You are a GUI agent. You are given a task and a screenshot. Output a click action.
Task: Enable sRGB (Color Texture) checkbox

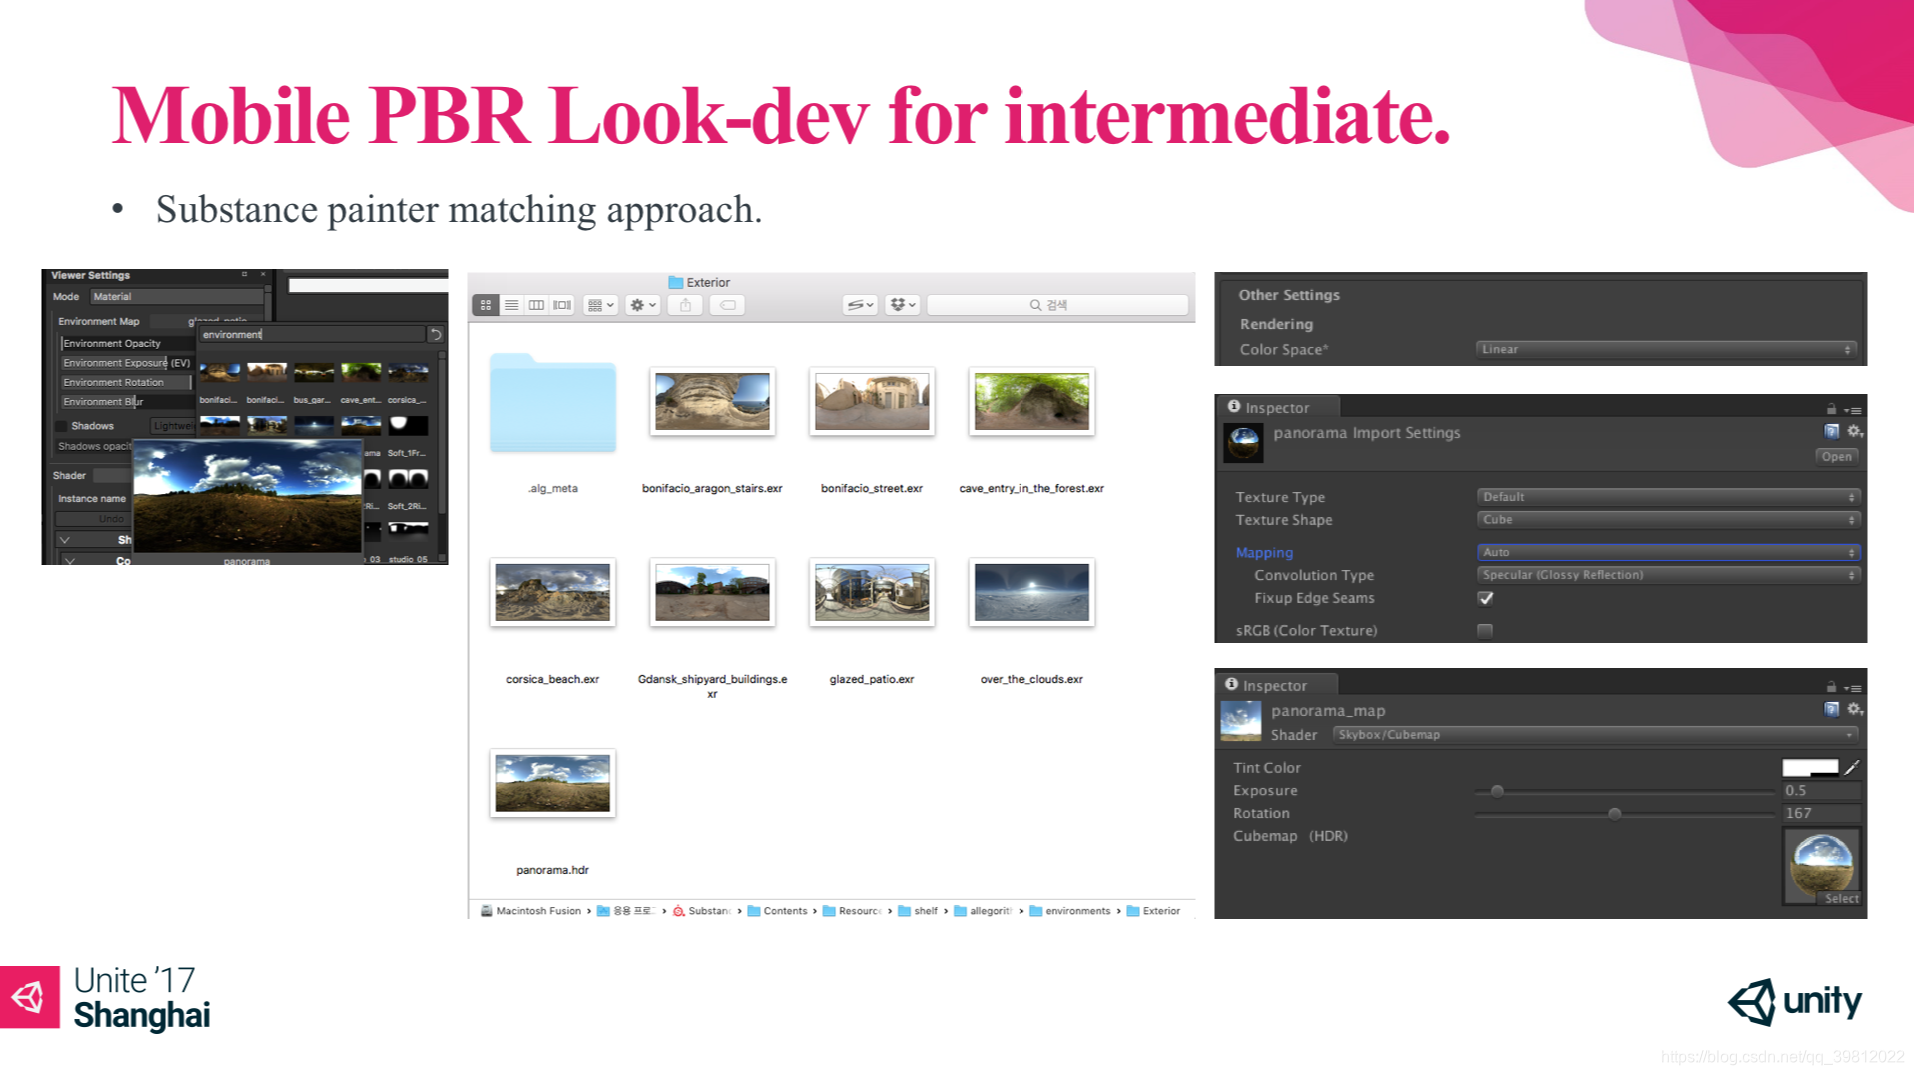[1485, 631]
